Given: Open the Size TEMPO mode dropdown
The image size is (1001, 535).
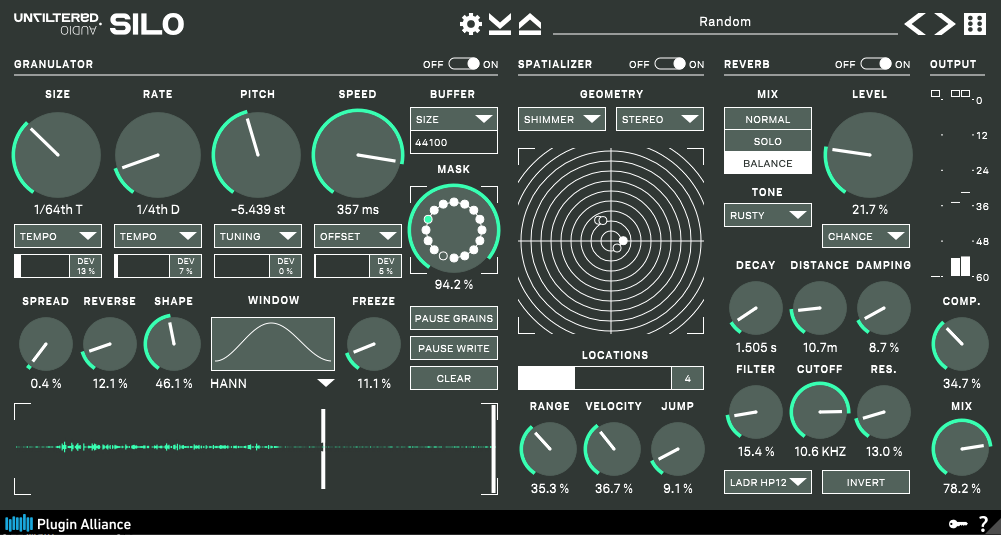Looking at the screenshot, I should click(x=58, y=236).
